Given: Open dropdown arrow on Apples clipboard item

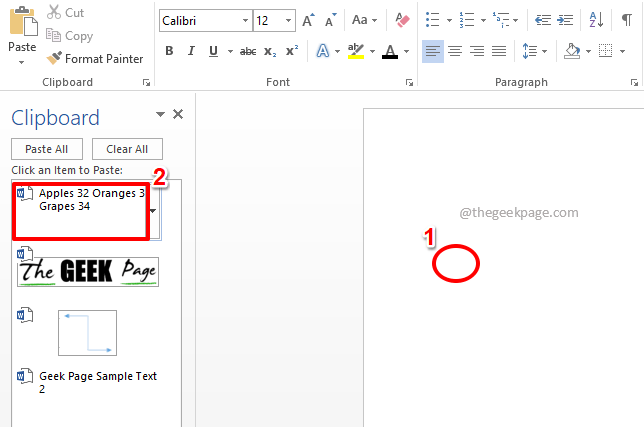Looking at the screenshot, I should pyautogui.click(x=152, y=211).
